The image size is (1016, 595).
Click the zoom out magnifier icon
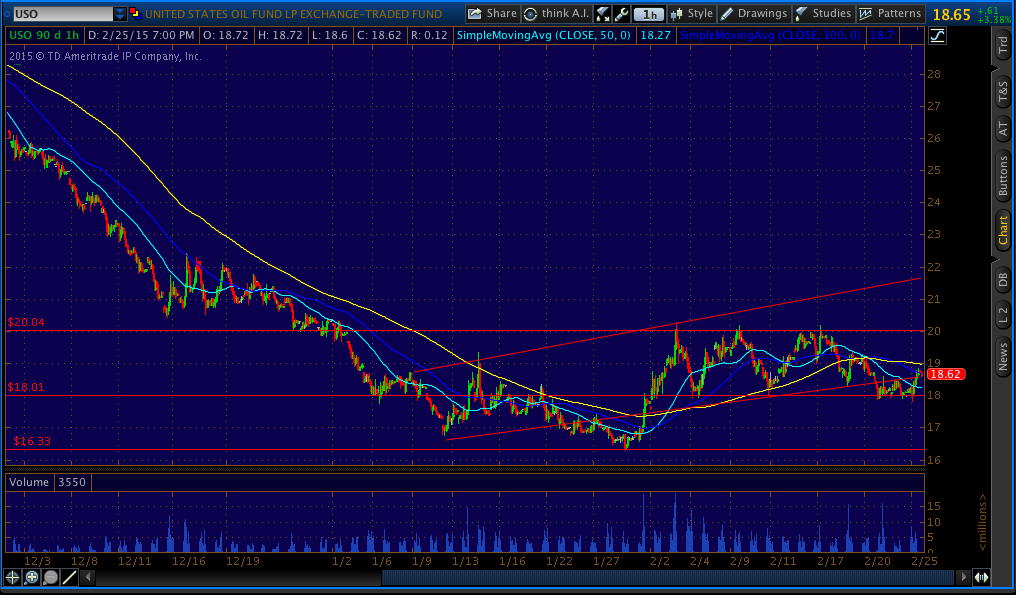(50, 577)
